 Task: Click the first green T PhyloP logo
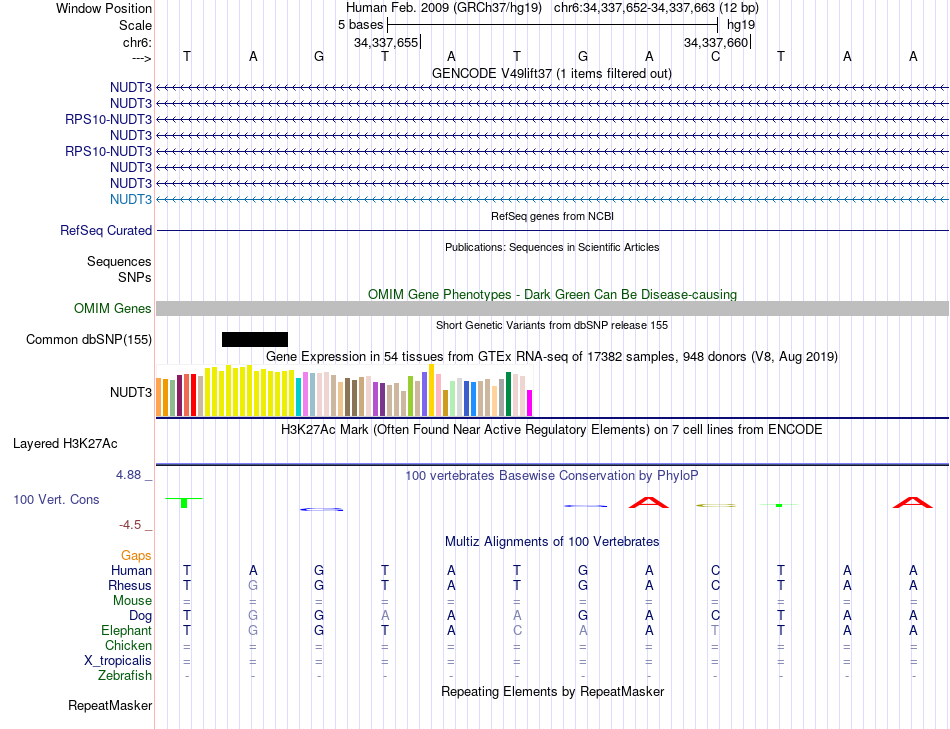click(184, 502)
